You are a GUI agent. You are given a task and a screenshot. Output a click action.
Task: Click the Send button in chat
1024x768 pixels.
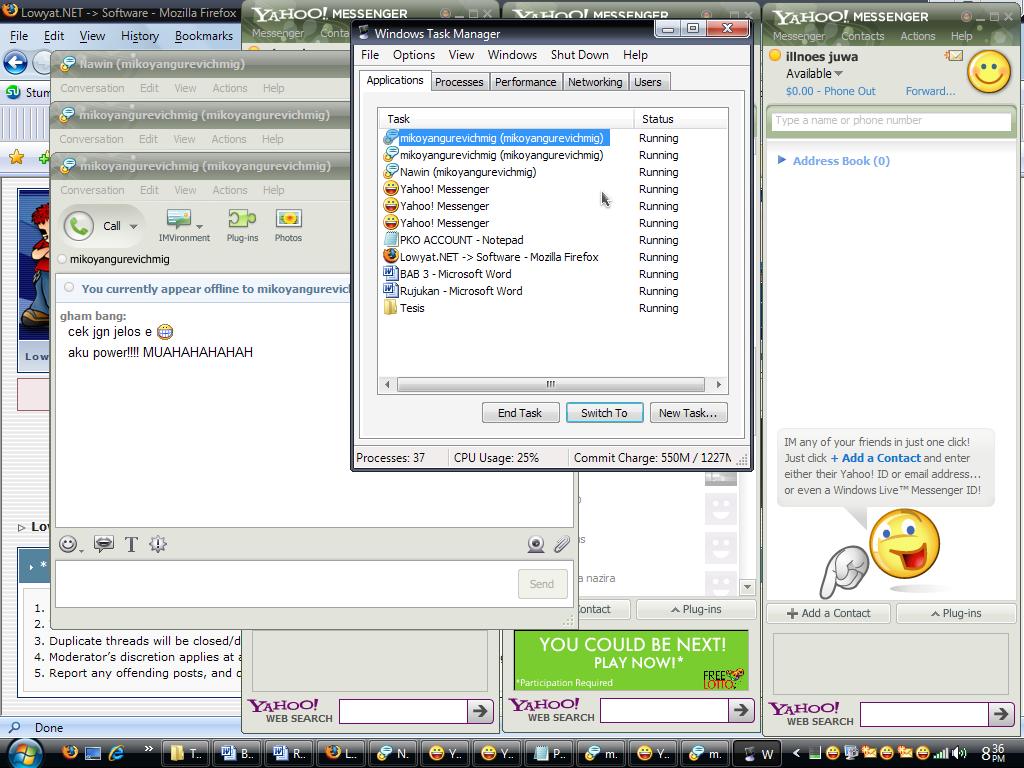541,584
